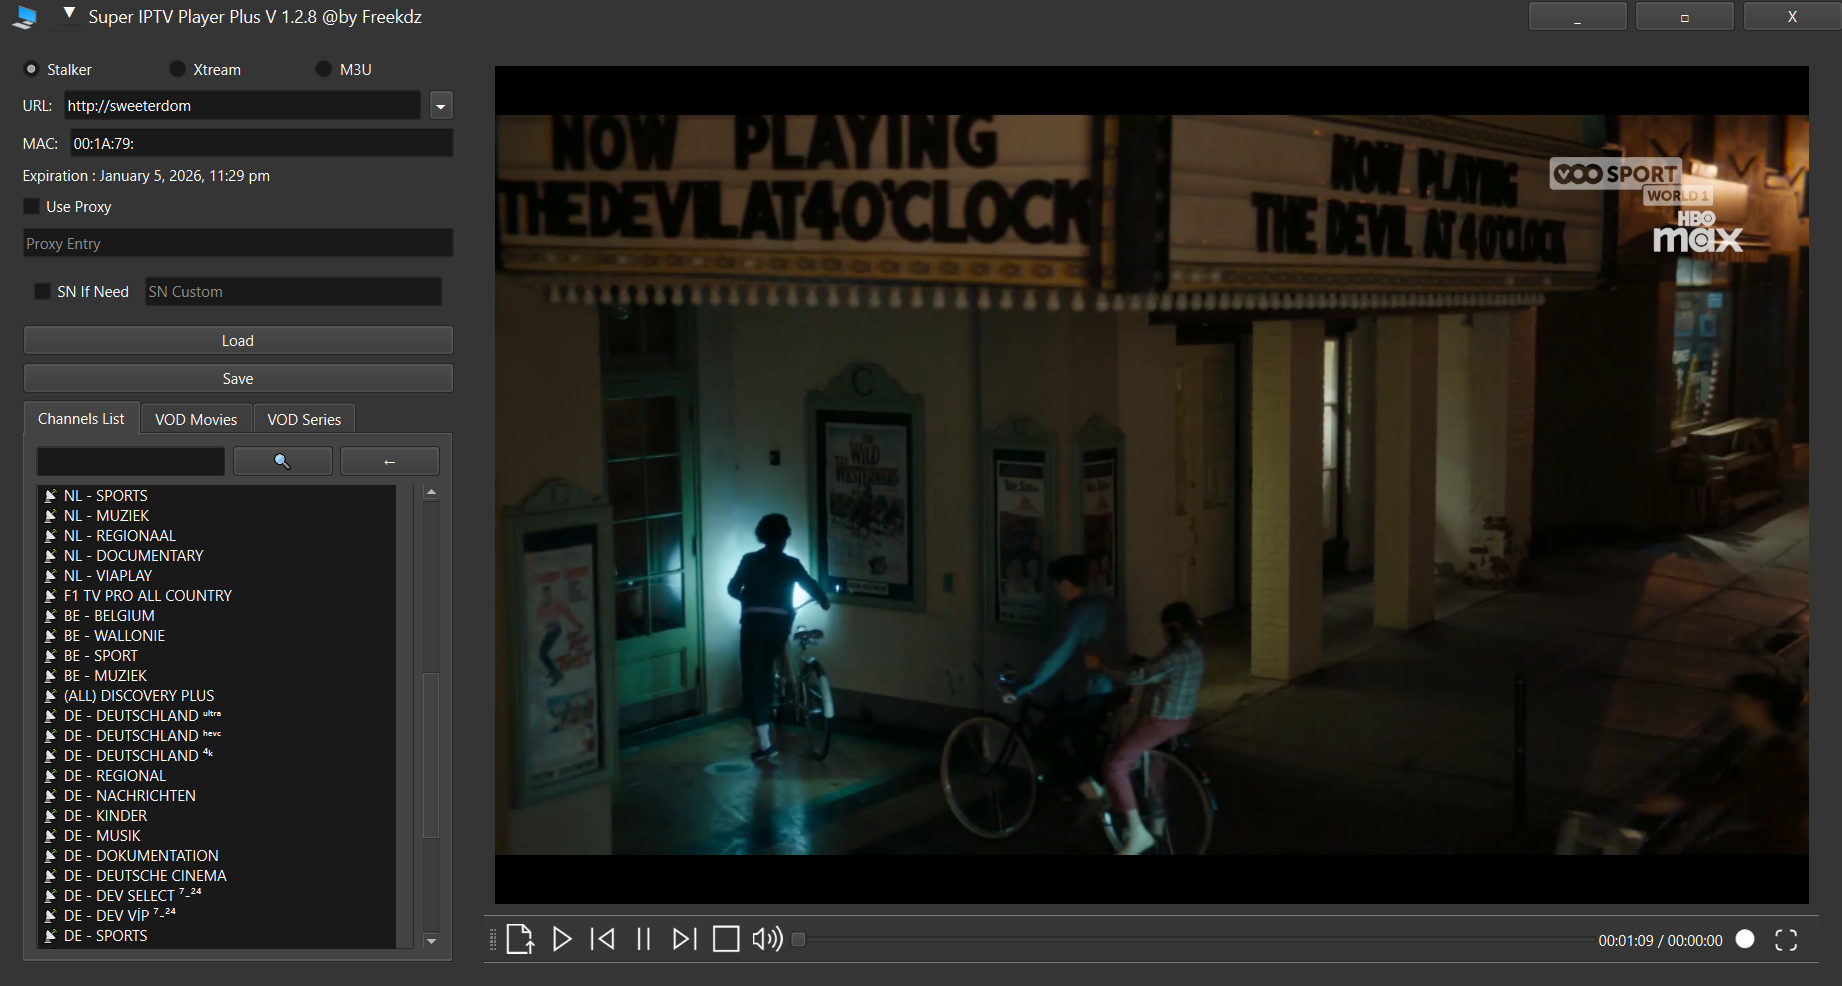Tick the SN If Need checkbox
The height and width of the screenshot is (986, 1842).
pyautogui.click(x=42, y=291)
